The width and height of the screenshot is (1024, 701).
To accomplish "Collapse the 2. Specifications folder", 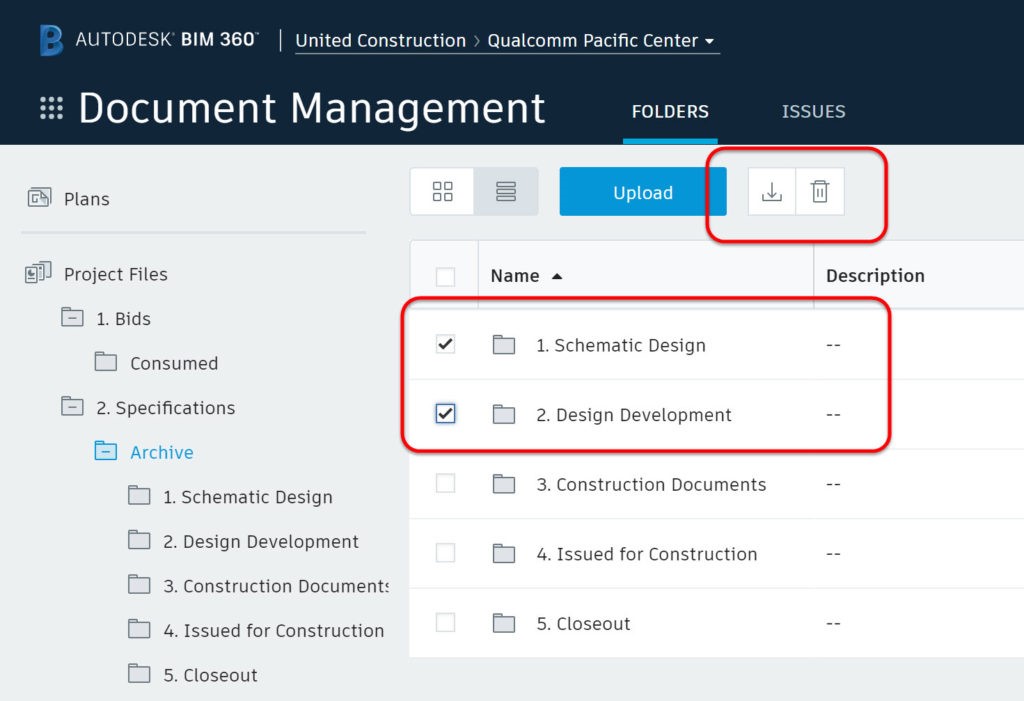I will 72,406.
